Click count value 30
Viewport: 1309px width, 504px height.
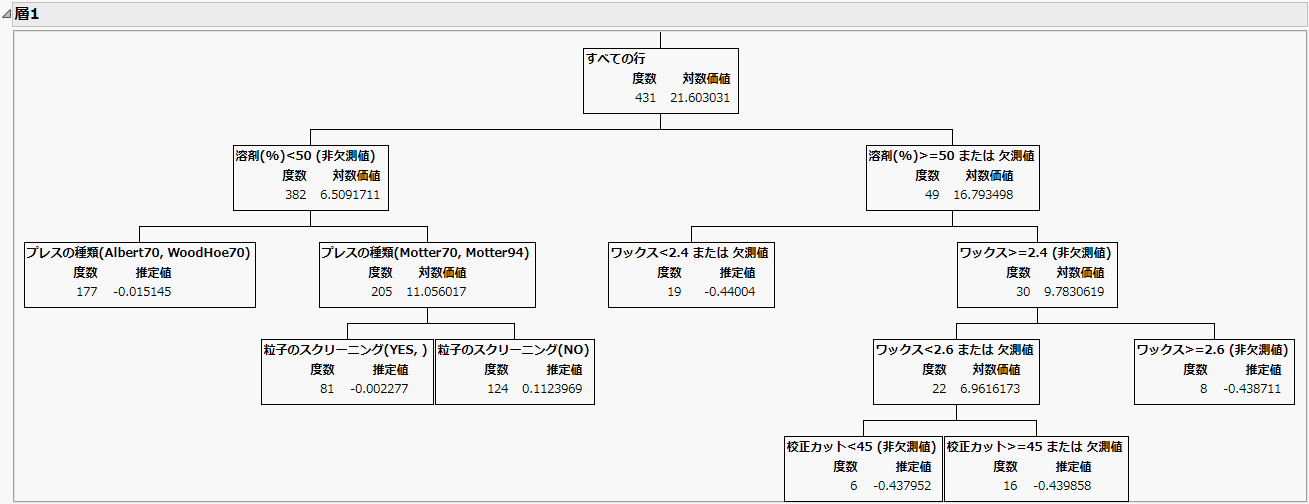click(1022, 291)
